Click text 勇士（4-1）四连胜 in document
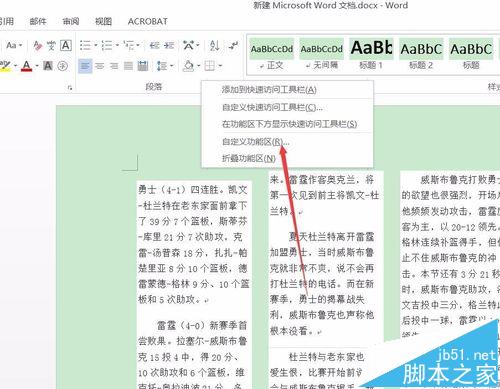 point(180,190)
